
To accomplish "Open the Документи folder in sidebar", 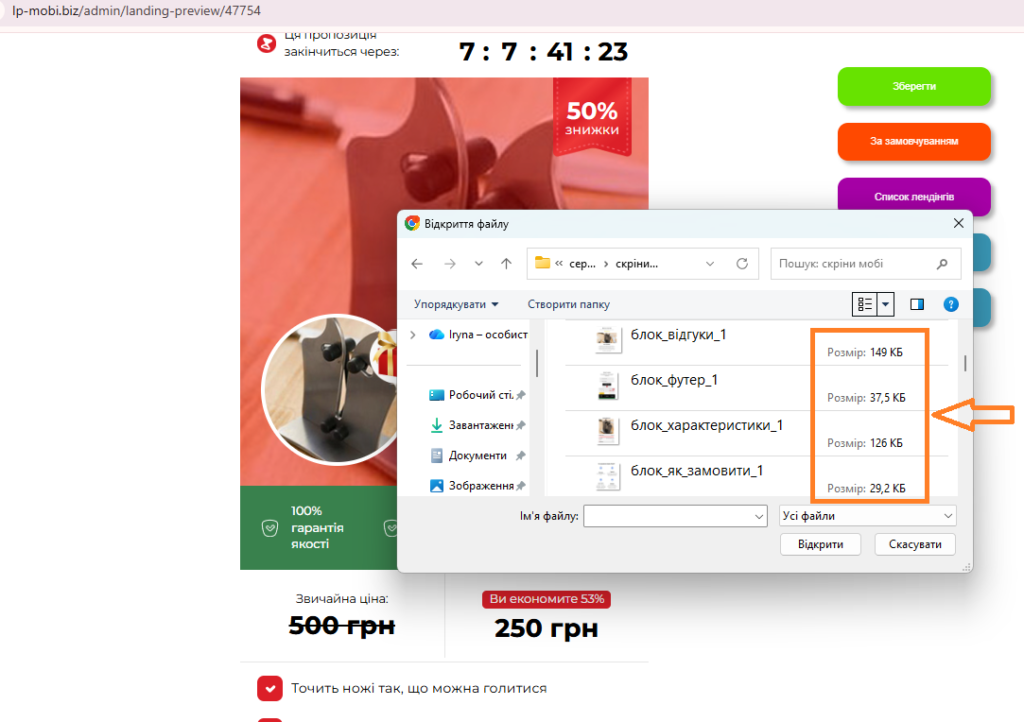I will pos(477,455).
